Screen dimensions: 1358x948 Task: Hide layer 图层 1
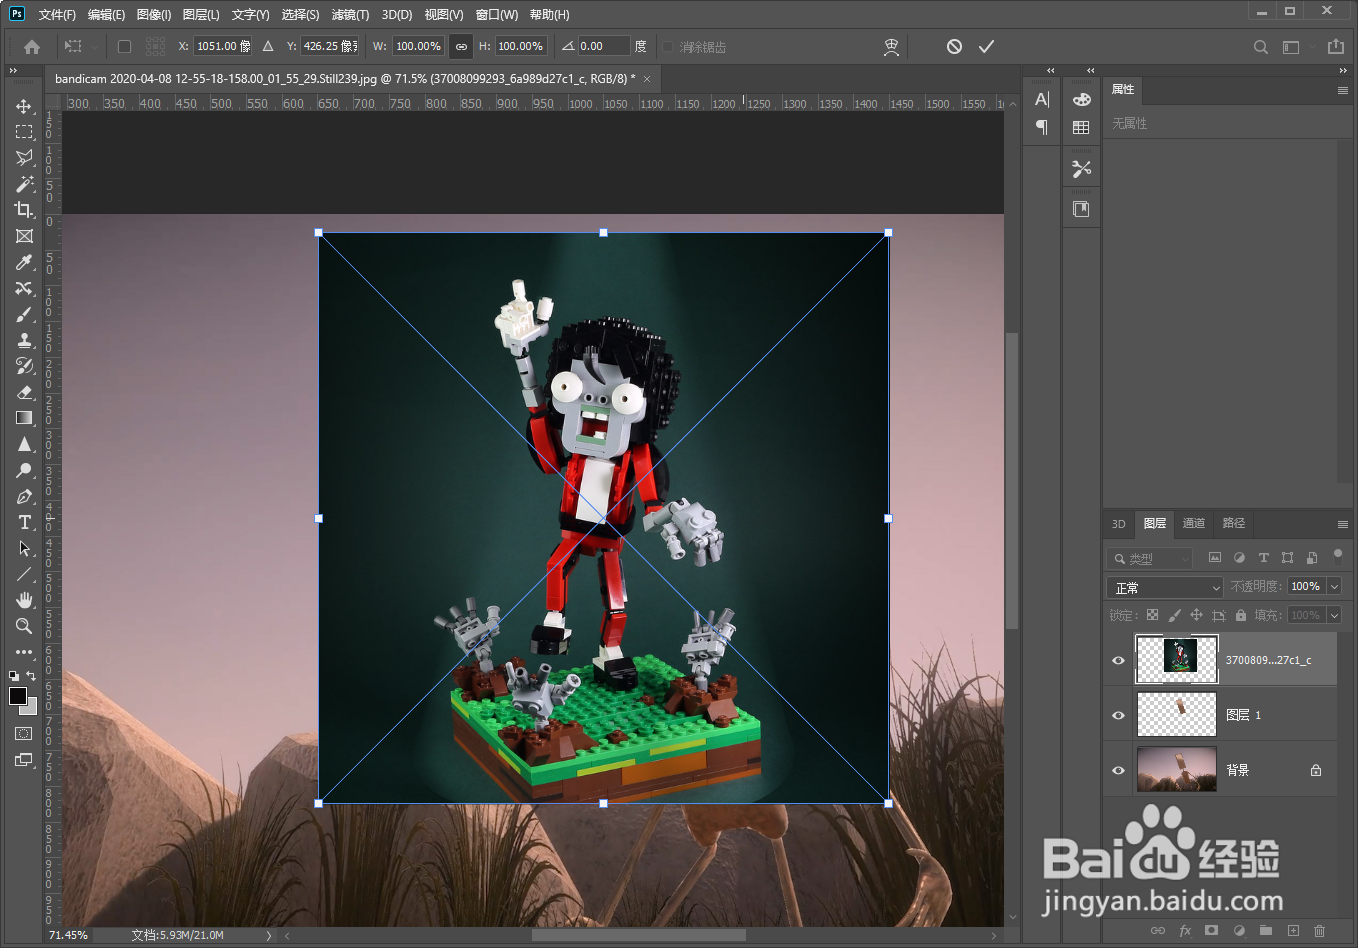(1118, 715)
